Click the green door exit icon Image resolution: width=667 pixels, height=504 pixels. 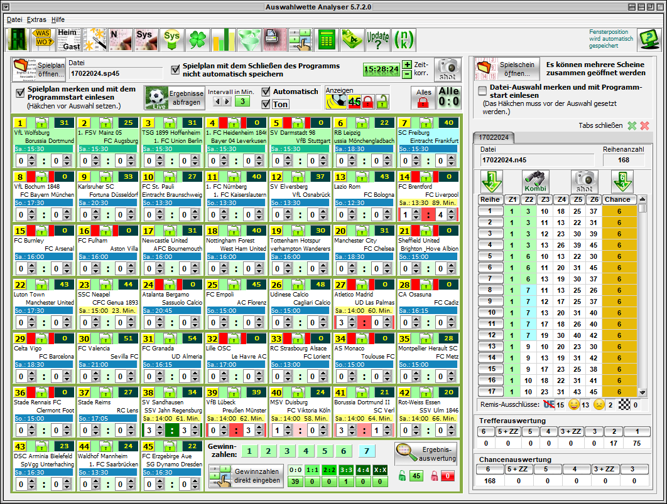[x=18, y=40]
